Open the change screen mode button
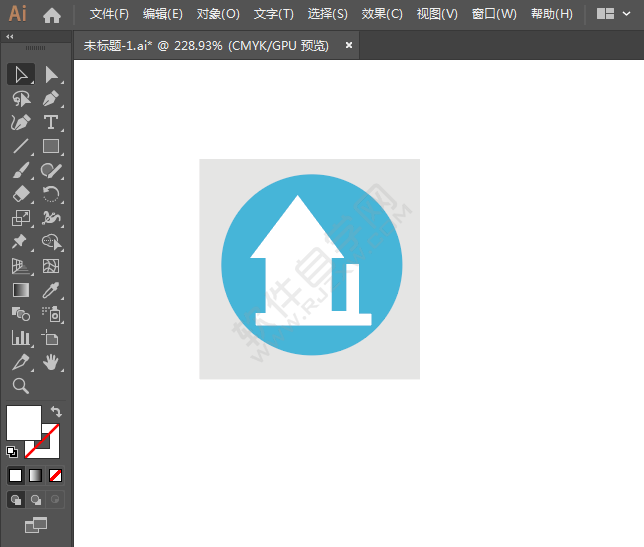The image size is (644, 547). 36,525
